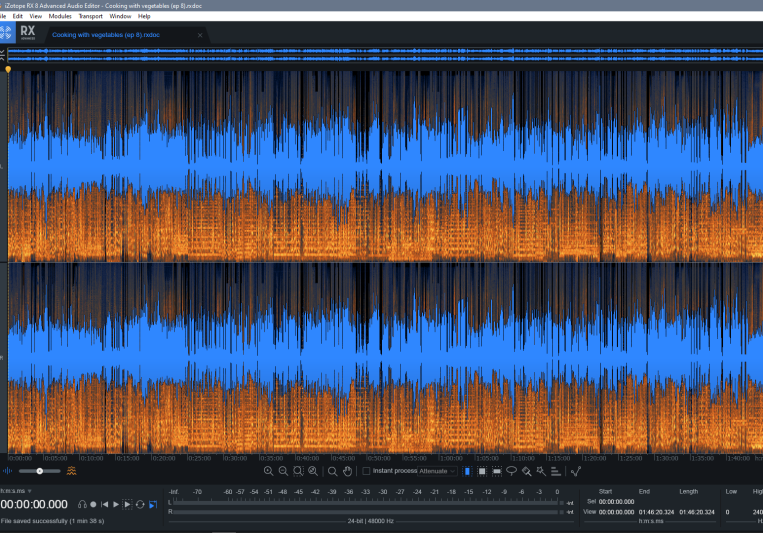Switch to Cooking with vegetables (ep 8) tab

(106, 35)
